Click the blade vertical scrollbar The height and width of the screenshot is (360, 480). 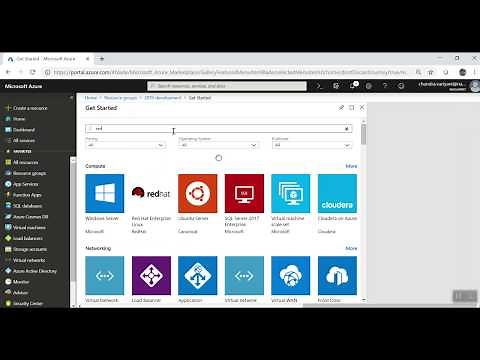click(x=363, y=134)
